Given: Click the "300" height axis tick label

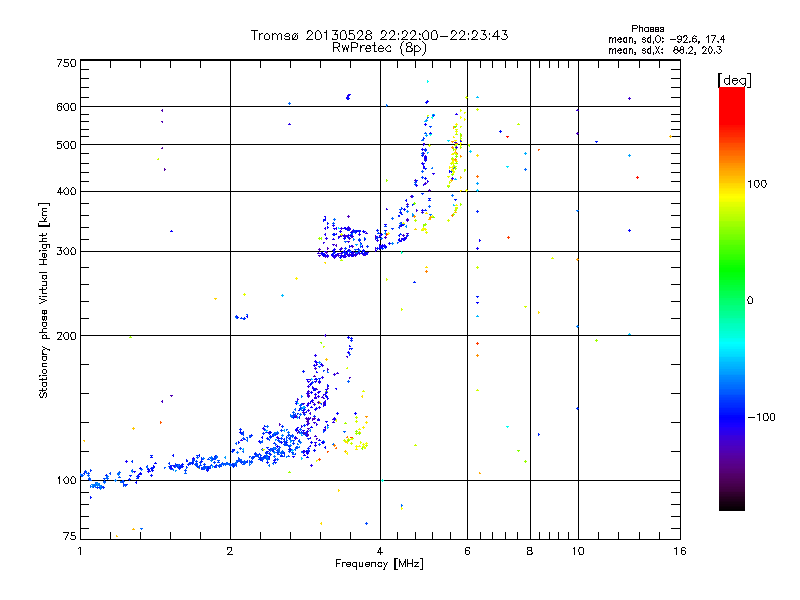Looking at the screenshot, I should coord(66,251).
